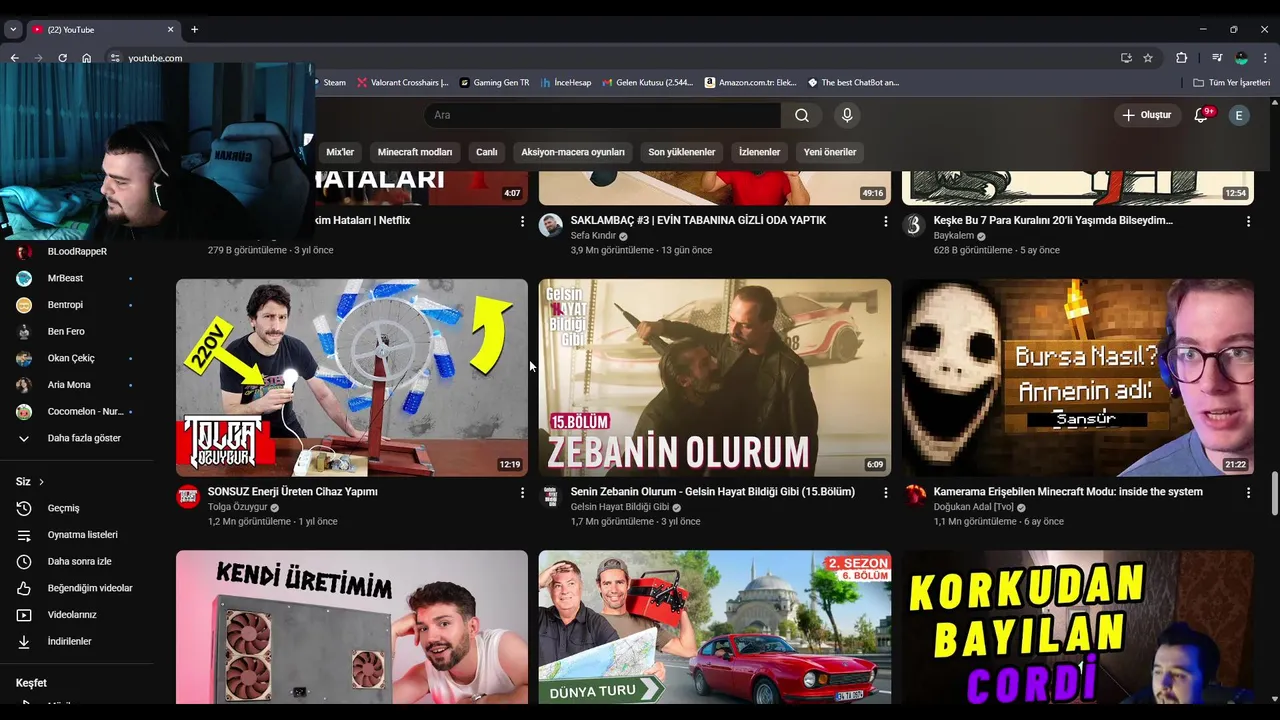Select Son yüklenenler filter chip
The image size is (1280, 720).
click(682, 152)
